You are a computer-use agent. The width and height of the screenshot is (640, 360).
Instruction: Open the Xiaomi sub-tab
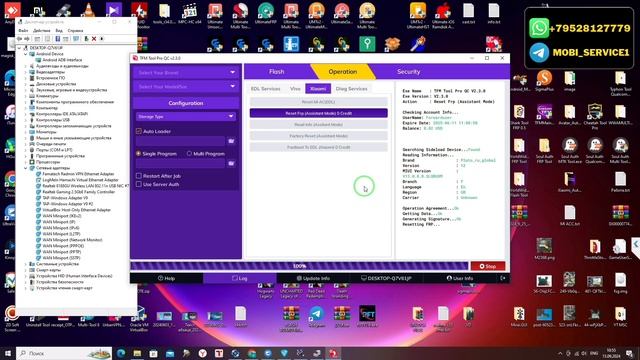(318, 89)
